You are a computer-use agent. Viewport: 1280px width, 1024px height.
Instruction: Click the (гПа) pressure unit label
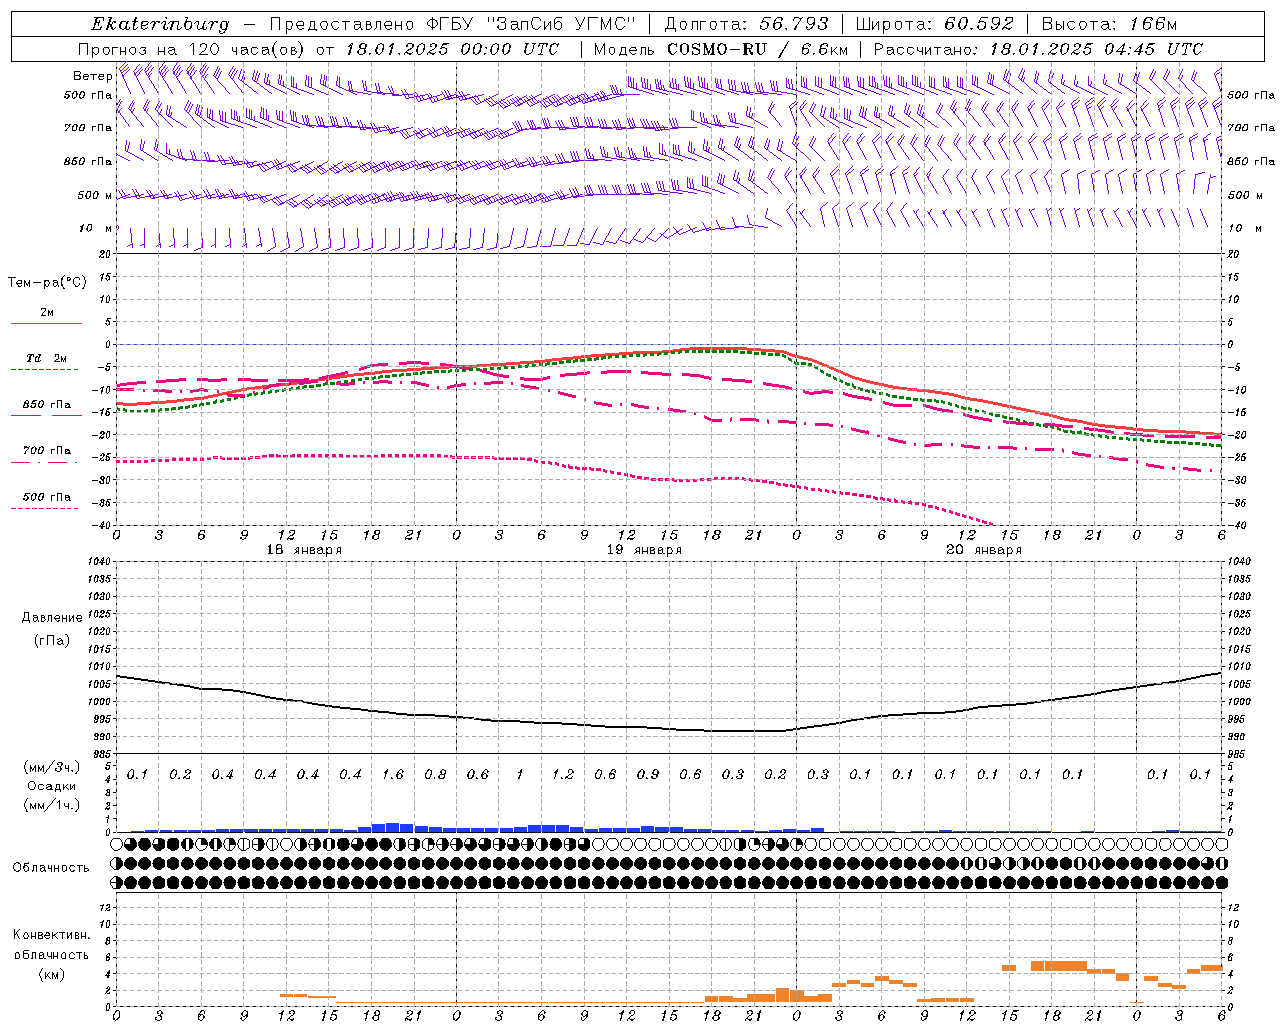[x=52, y=640]
